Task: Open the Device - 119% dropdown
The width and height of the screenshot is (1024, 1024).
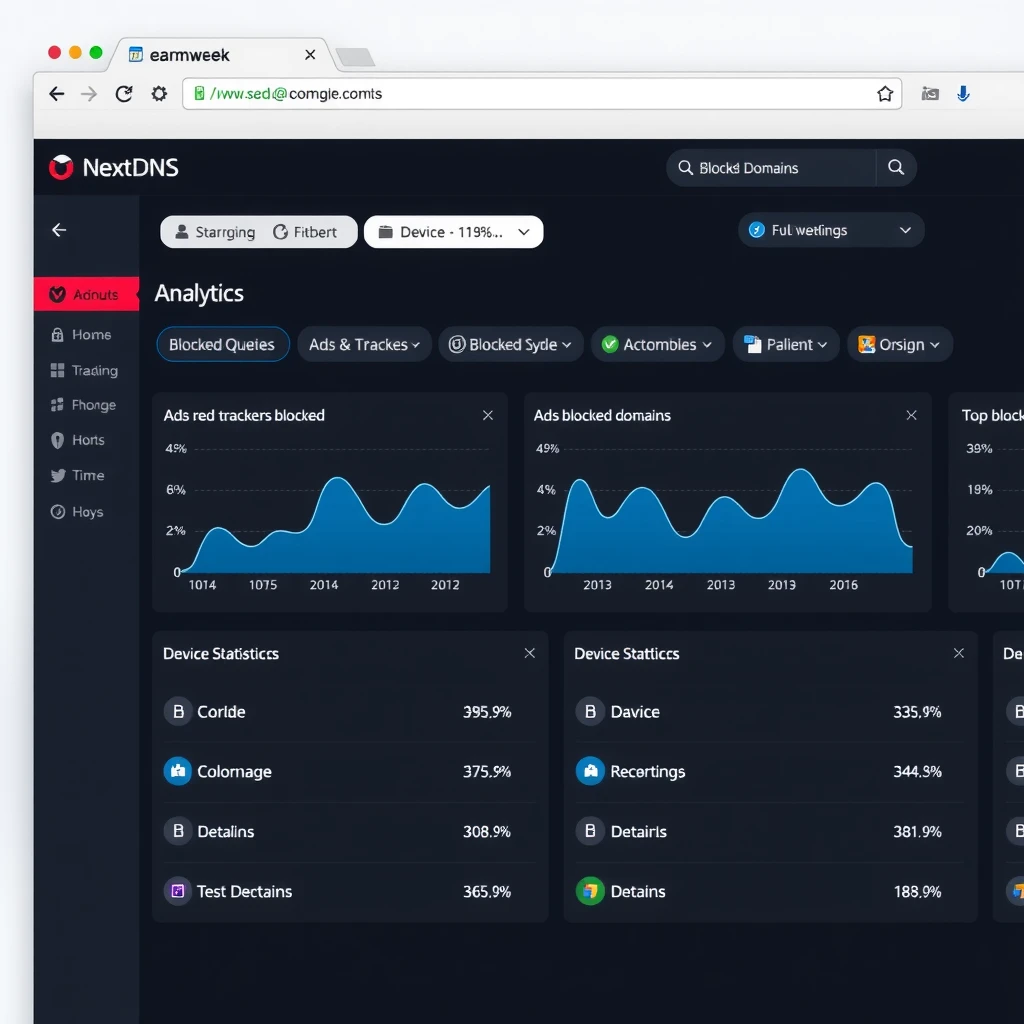Action: pos(453,232)
